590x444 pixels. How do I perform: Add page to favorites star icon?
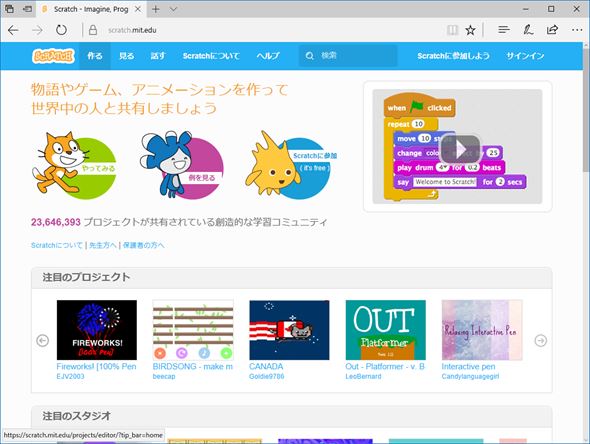pyautogui.click(x=470, y=30)
